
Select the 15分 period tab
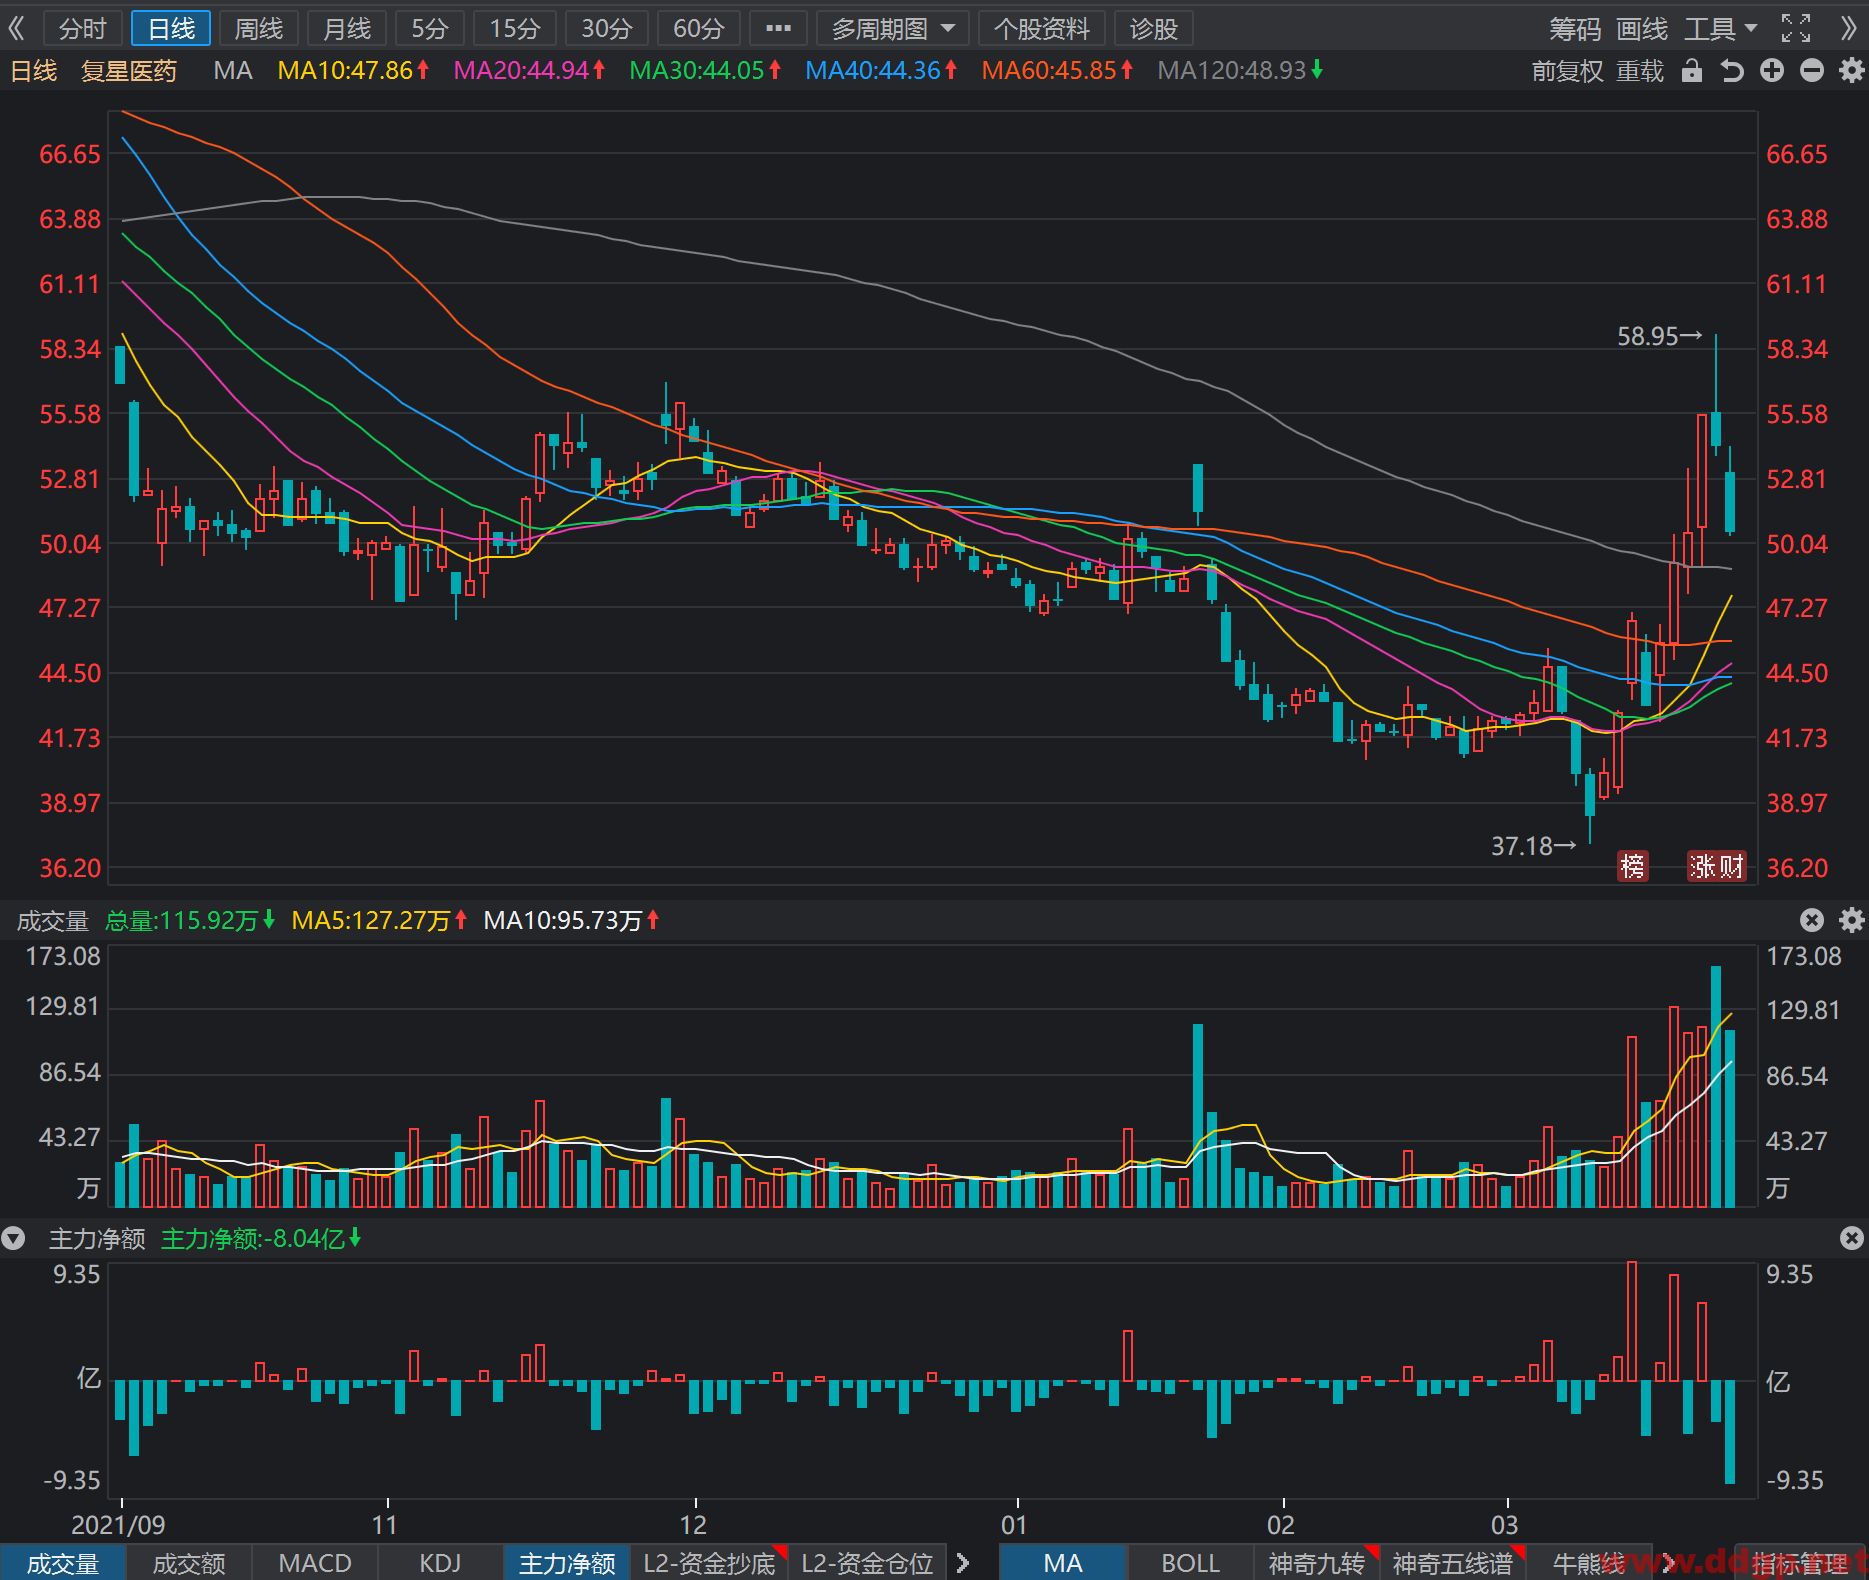tap(514, 28)
